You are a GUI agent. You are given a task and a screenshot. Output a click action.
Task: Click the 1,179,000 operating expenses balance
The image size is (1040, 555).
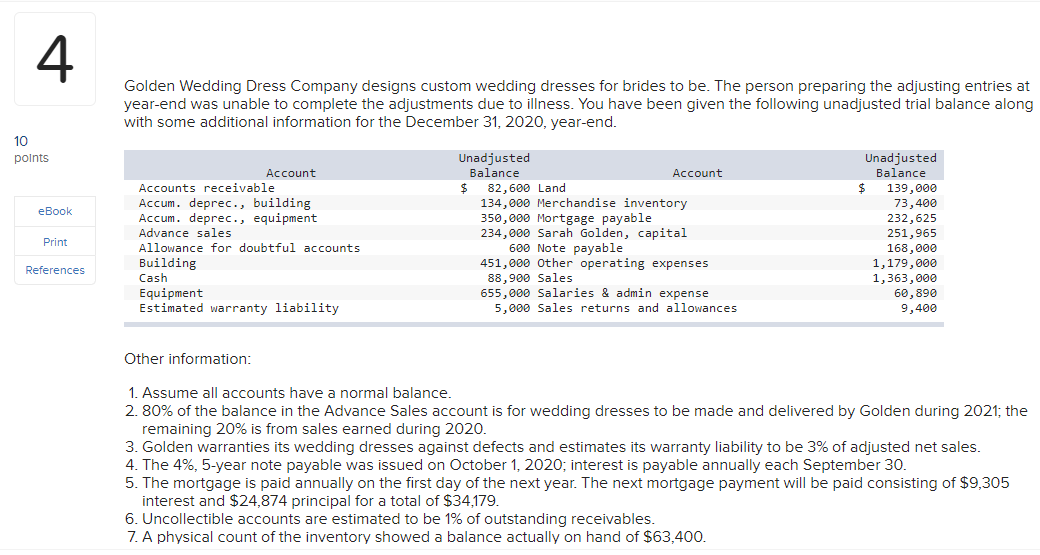pos(905,263)
